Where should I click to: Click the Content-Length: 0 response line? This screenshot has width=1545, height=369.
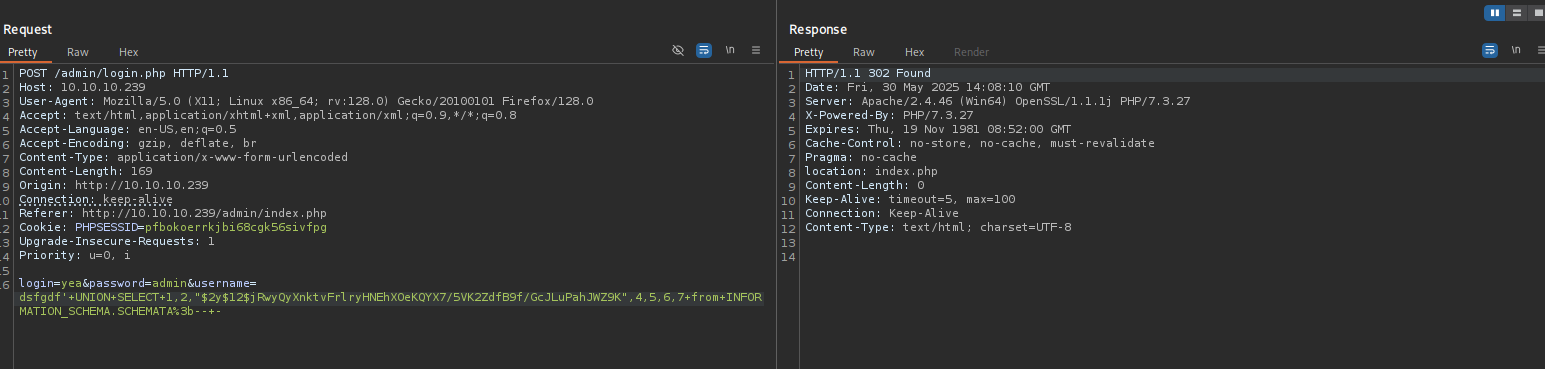point(864,186)
